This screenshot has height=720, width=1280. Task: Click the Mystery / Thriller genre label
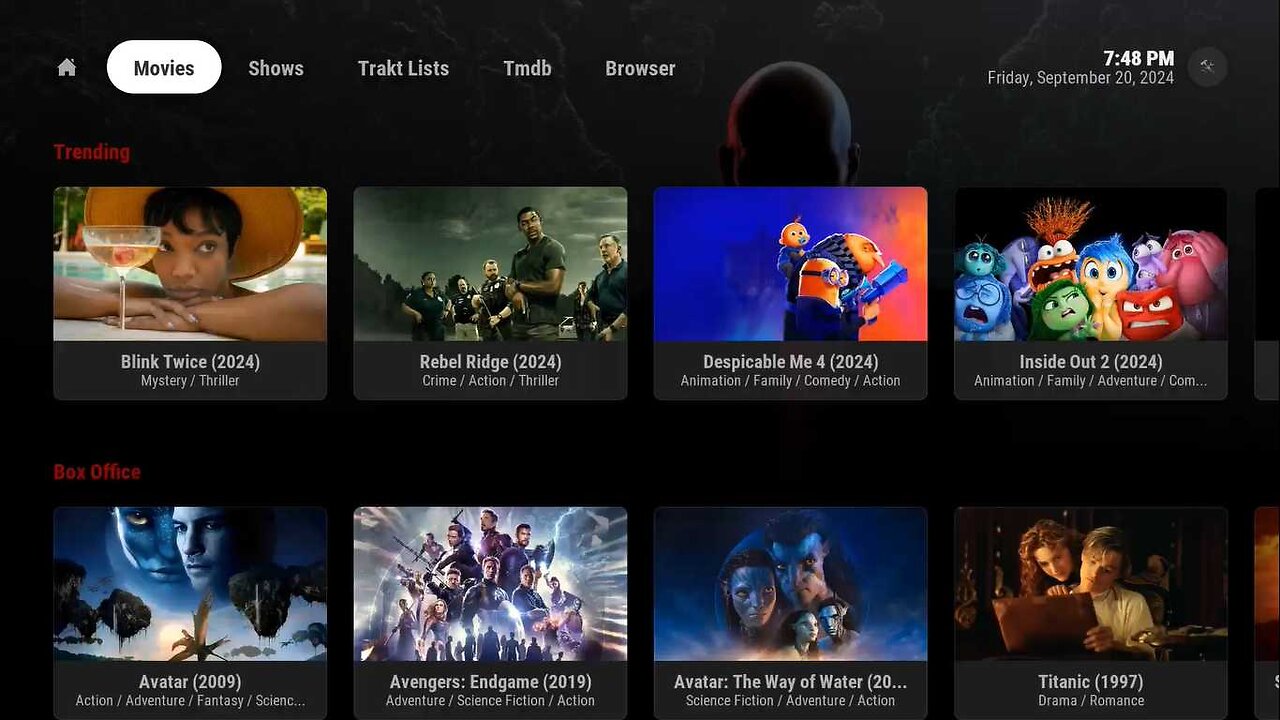point(190,381)
